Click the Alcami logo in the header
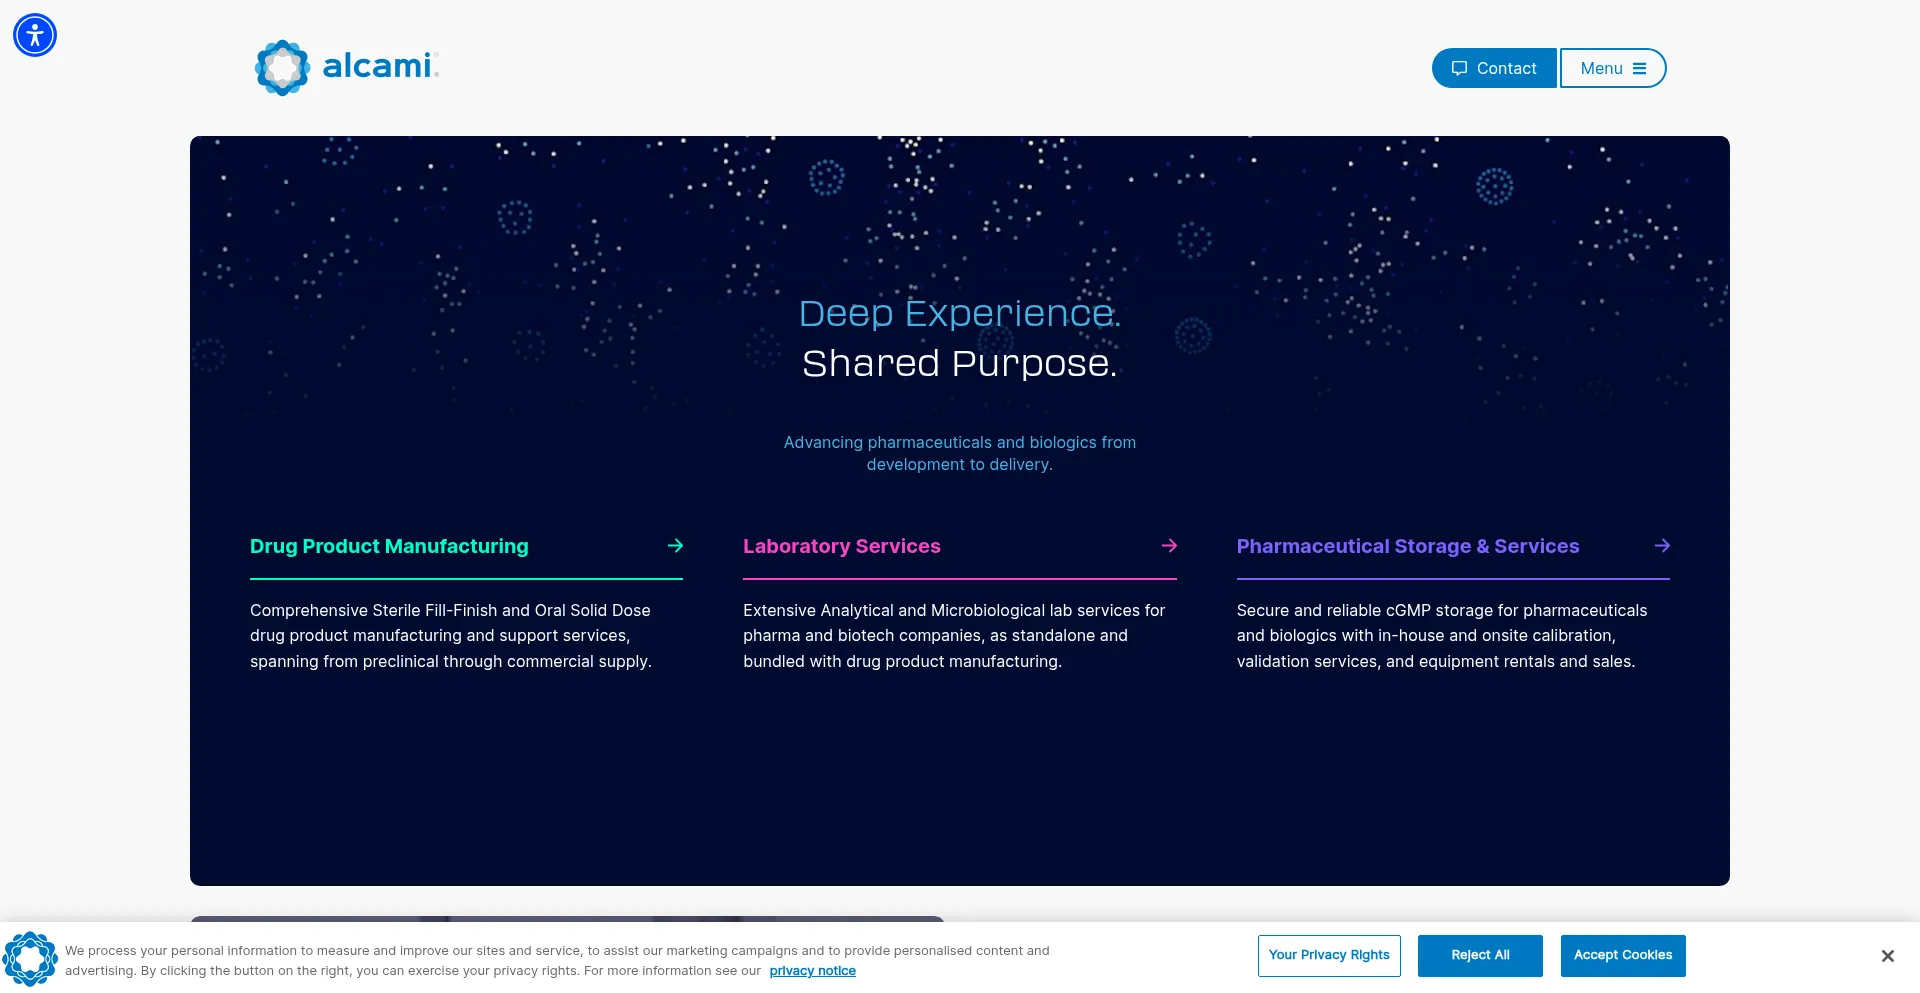 pos(347,67)
